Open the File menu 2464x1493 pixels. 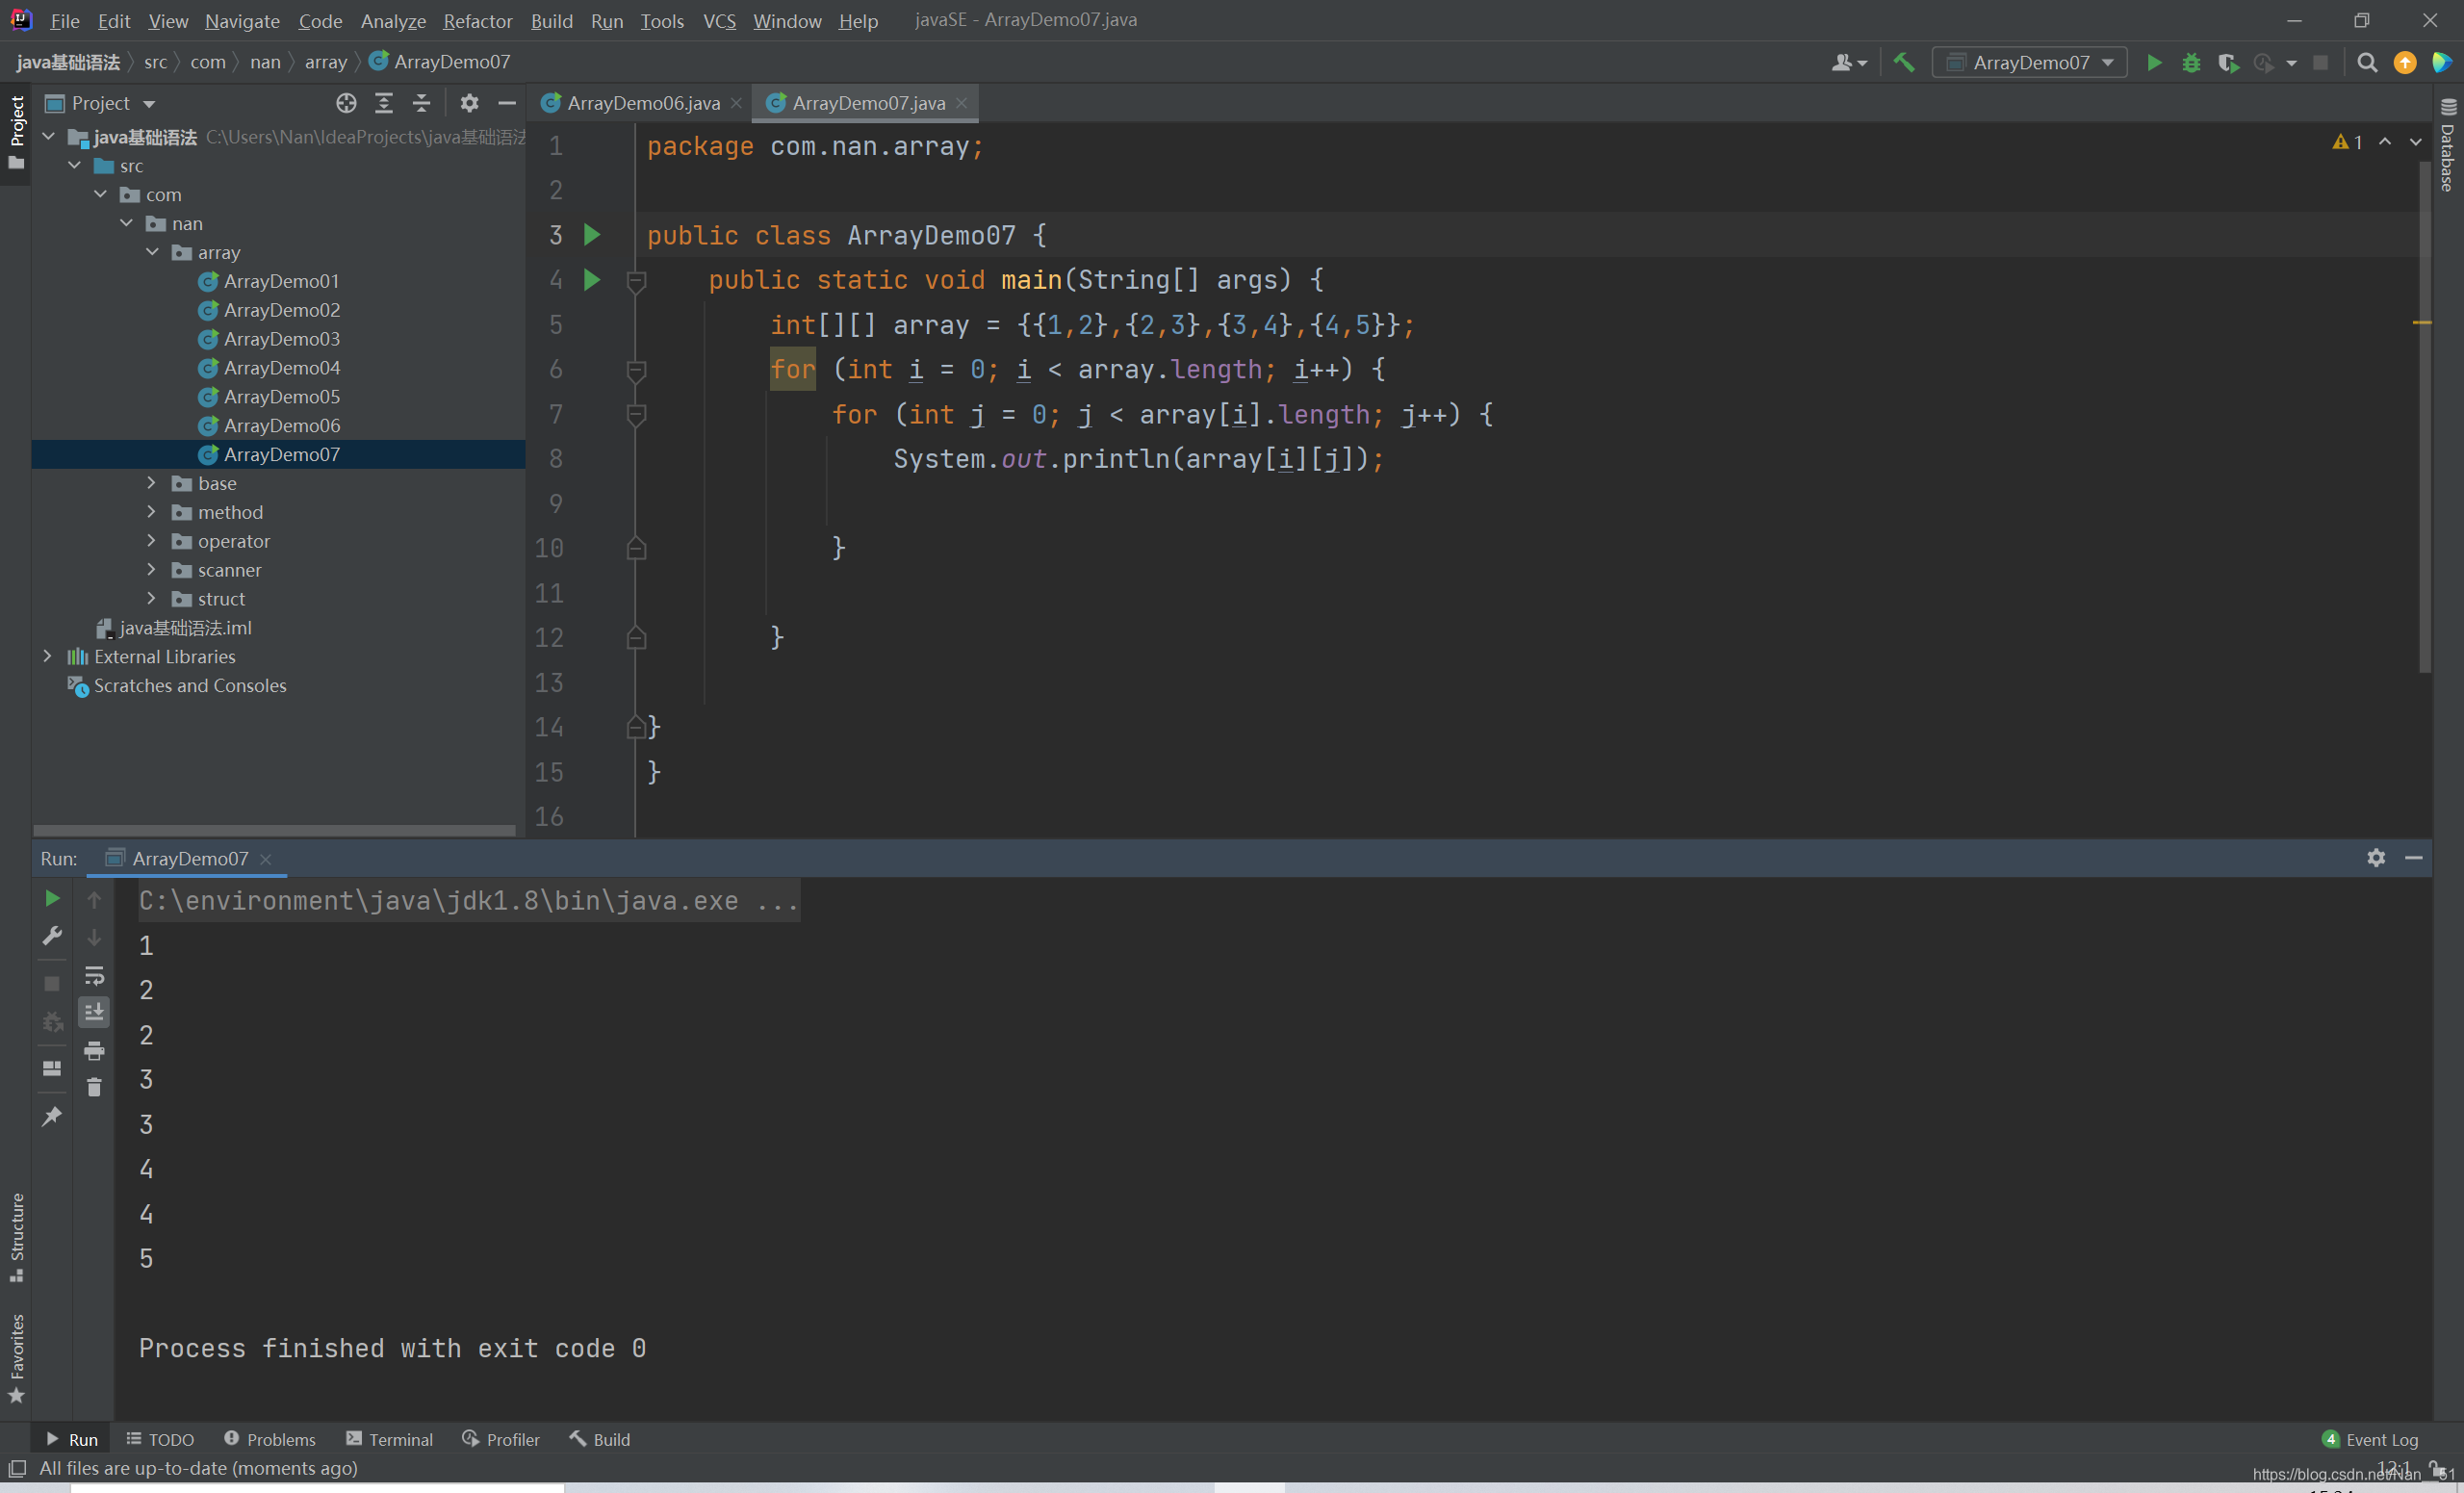click(x=64, y=20)
